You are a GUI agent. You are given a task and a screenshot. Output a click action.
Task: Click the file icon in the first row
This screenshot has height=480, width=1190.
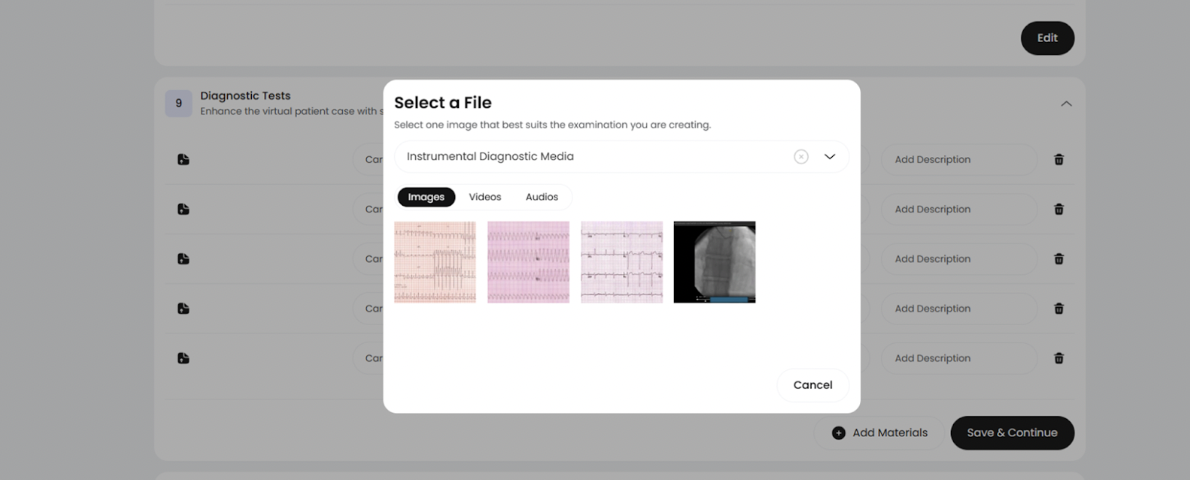183,160
